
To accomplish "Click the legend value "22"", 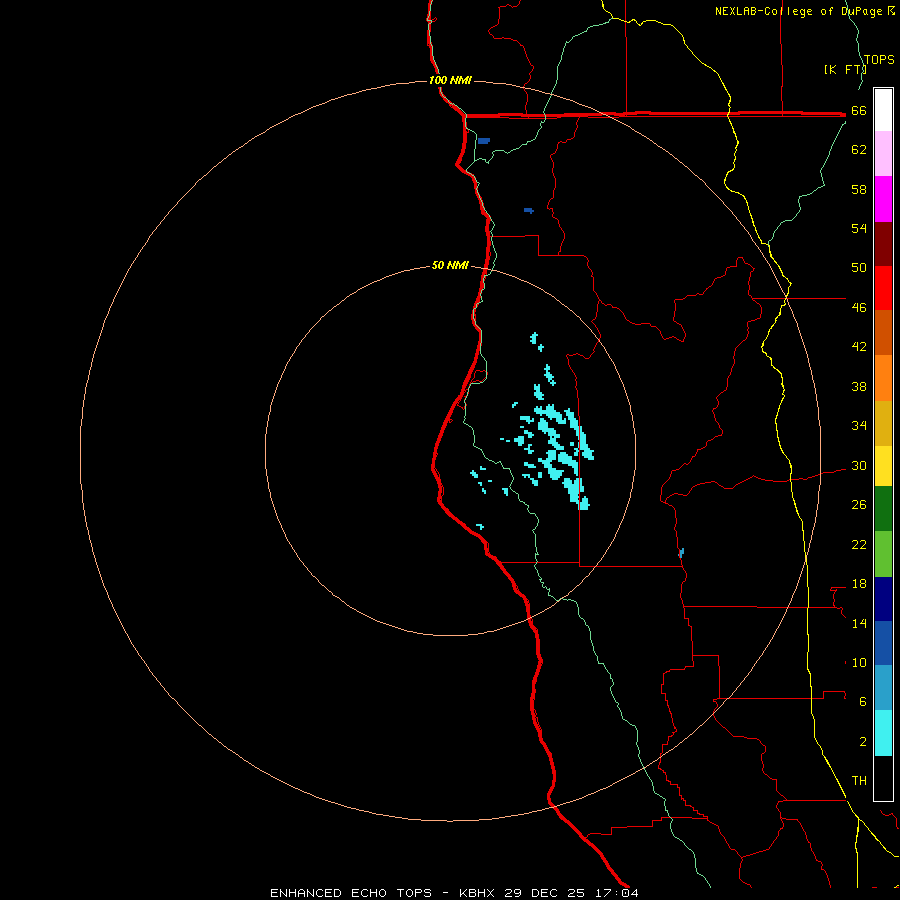I will click(x=859, y=544).
